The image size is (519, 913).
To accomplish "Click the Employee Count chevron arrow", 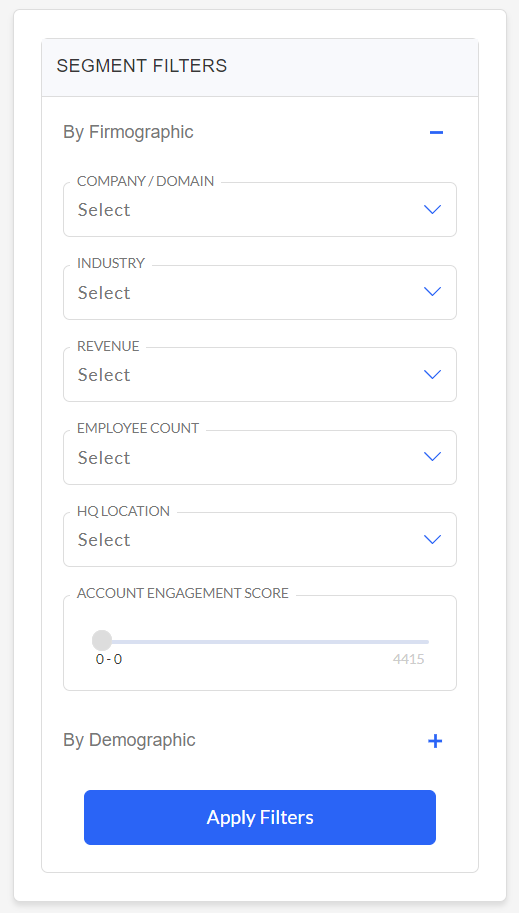I will (x=432, y=456).
